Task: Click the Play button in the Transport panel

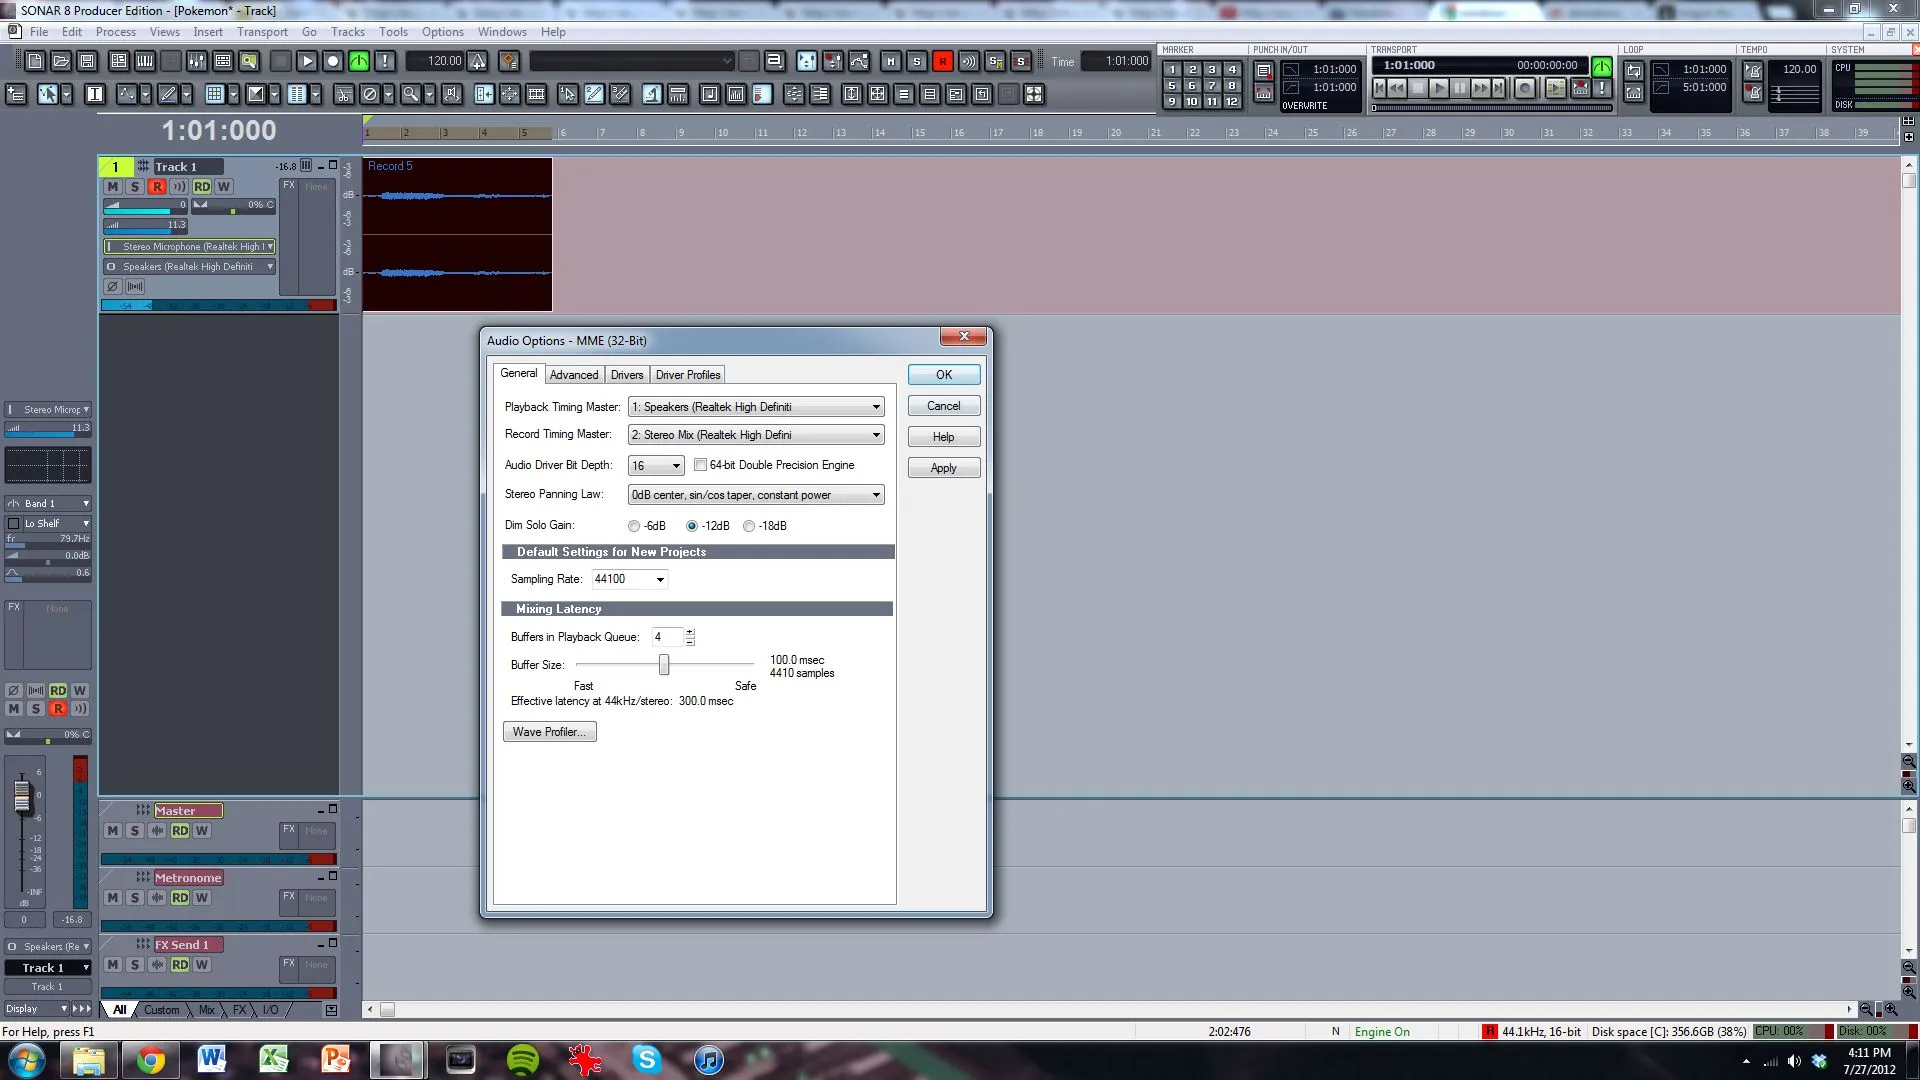Action: tap(1439, 88)
